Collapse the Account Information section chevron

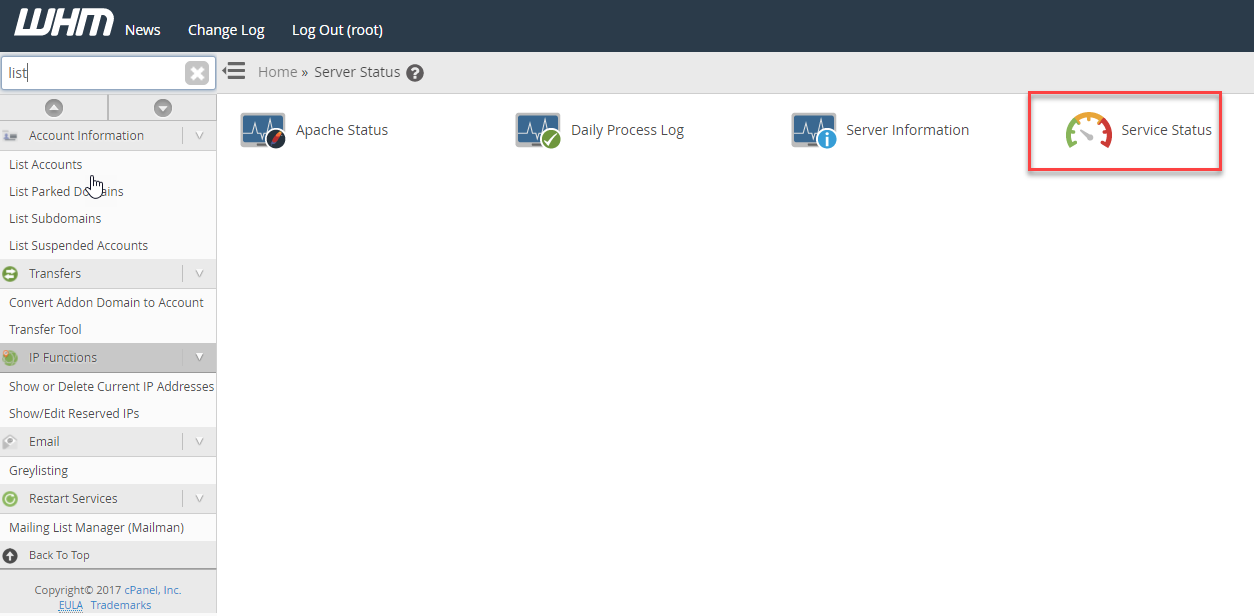click(199, 135)
